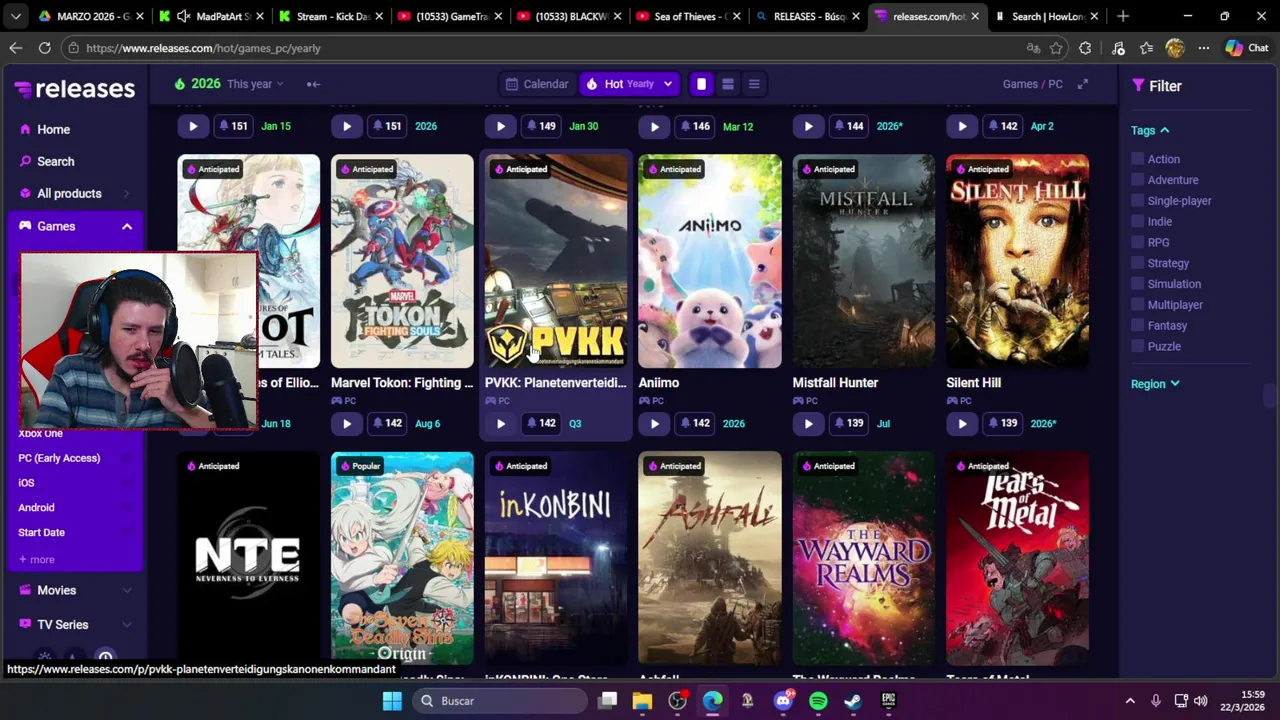Open the Windows Start menu
The height and width of the screenshot is (720, 1280).
point(392,701)
